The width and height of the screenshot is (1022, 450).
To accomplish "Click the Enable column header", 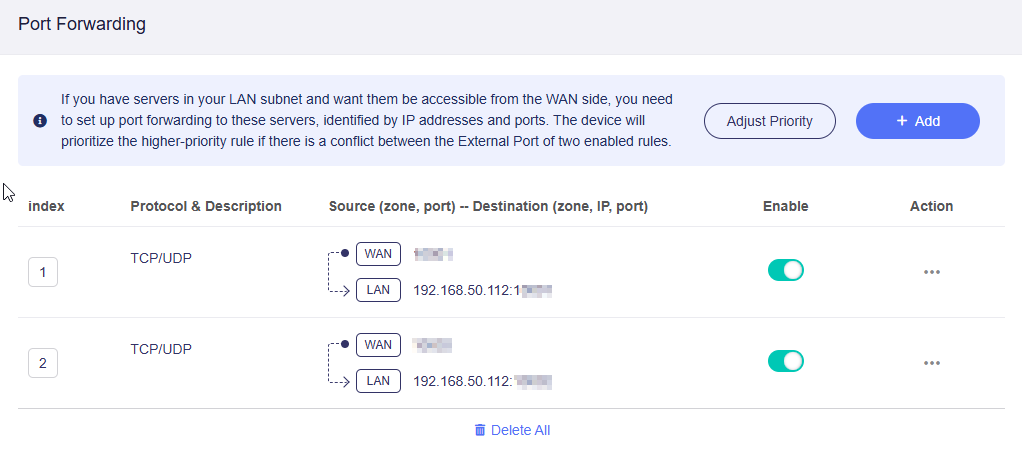I will pos(785,206).
